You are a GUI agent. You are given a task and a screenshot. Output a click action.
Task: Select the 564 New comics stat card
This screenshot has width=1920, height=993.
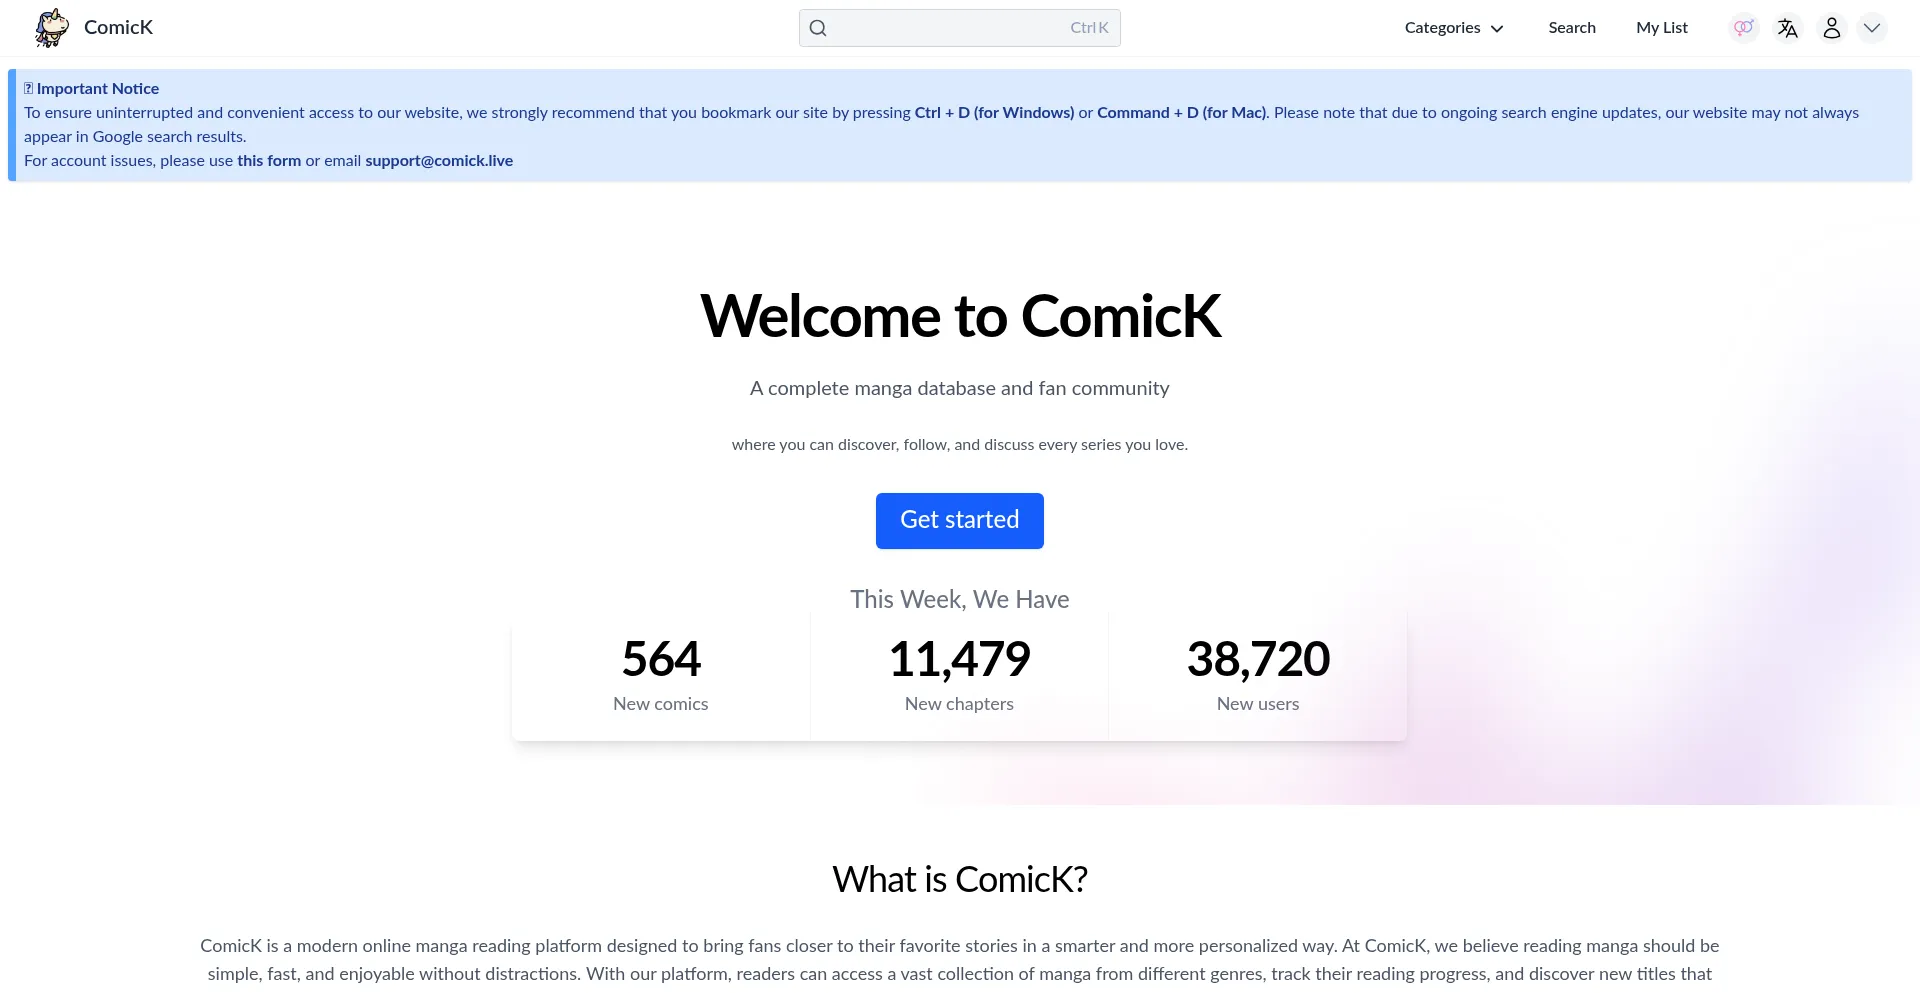[661, 675]
